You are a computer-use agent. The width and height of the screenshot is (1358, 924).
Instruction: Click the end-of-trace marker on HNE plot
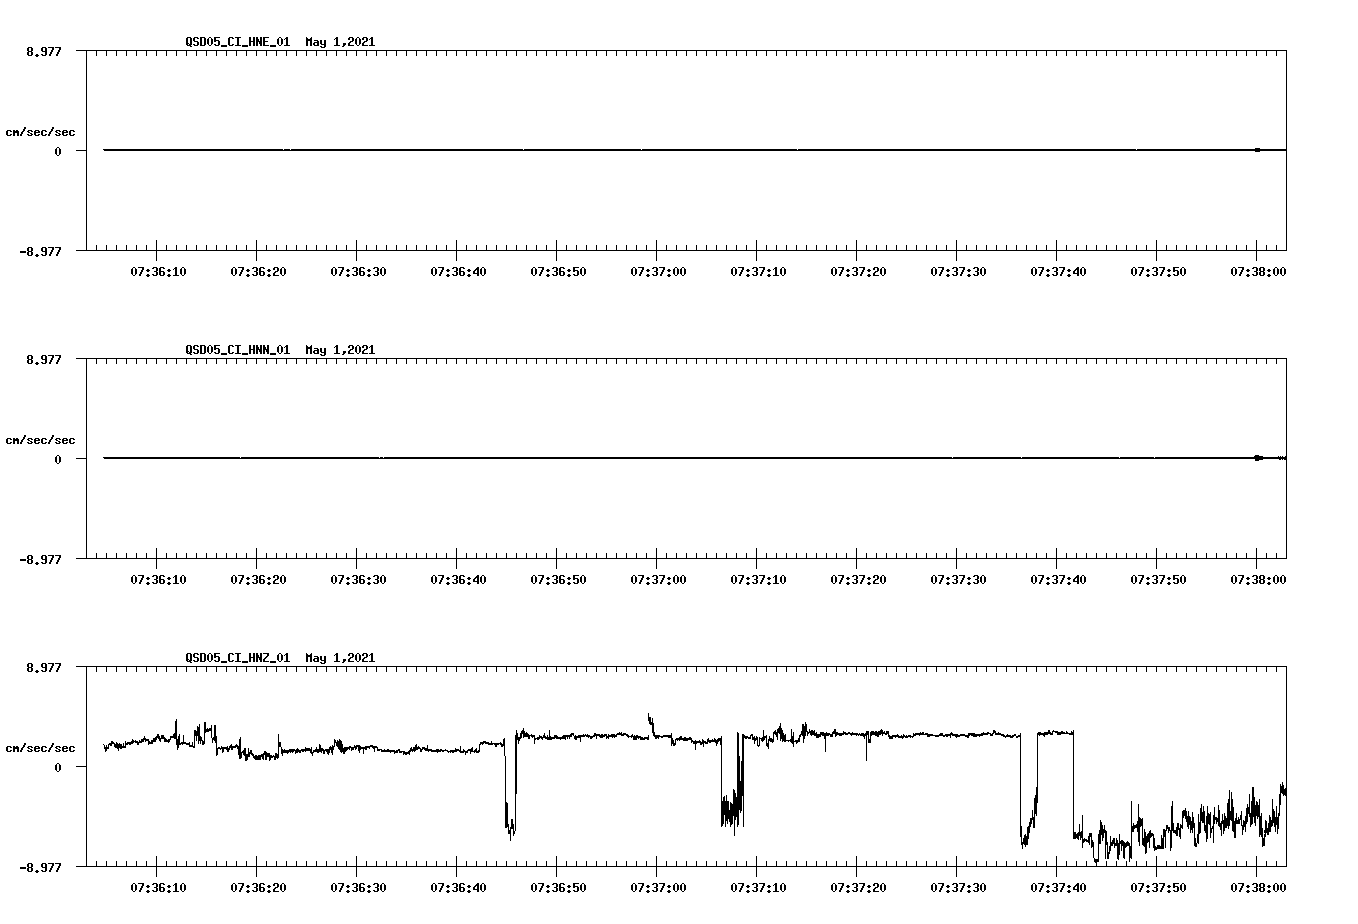pyautogui.click(x=1256, y=150)
